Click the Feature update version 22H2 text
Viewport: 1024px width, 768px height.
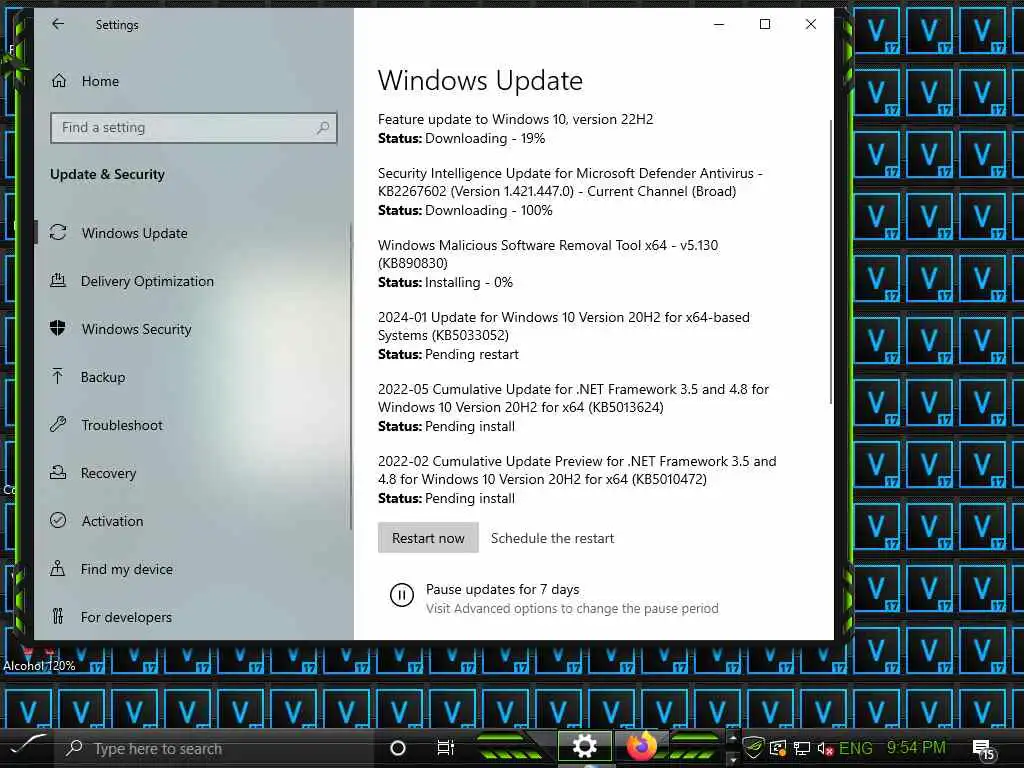515,120
